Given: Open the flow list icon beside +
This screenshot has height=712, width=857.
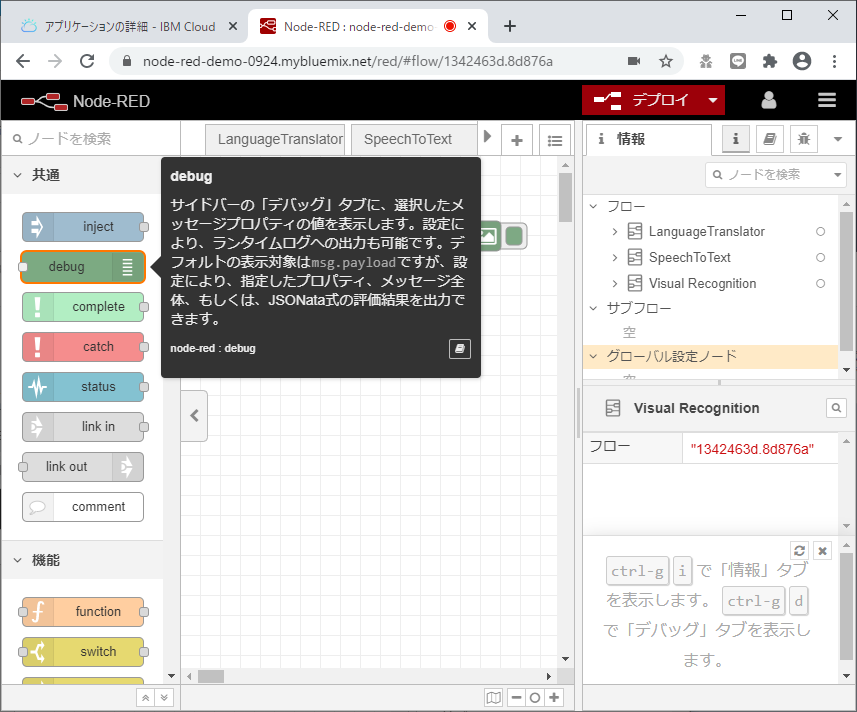Looking at the screenshot, I should click(x=555, y=140).
